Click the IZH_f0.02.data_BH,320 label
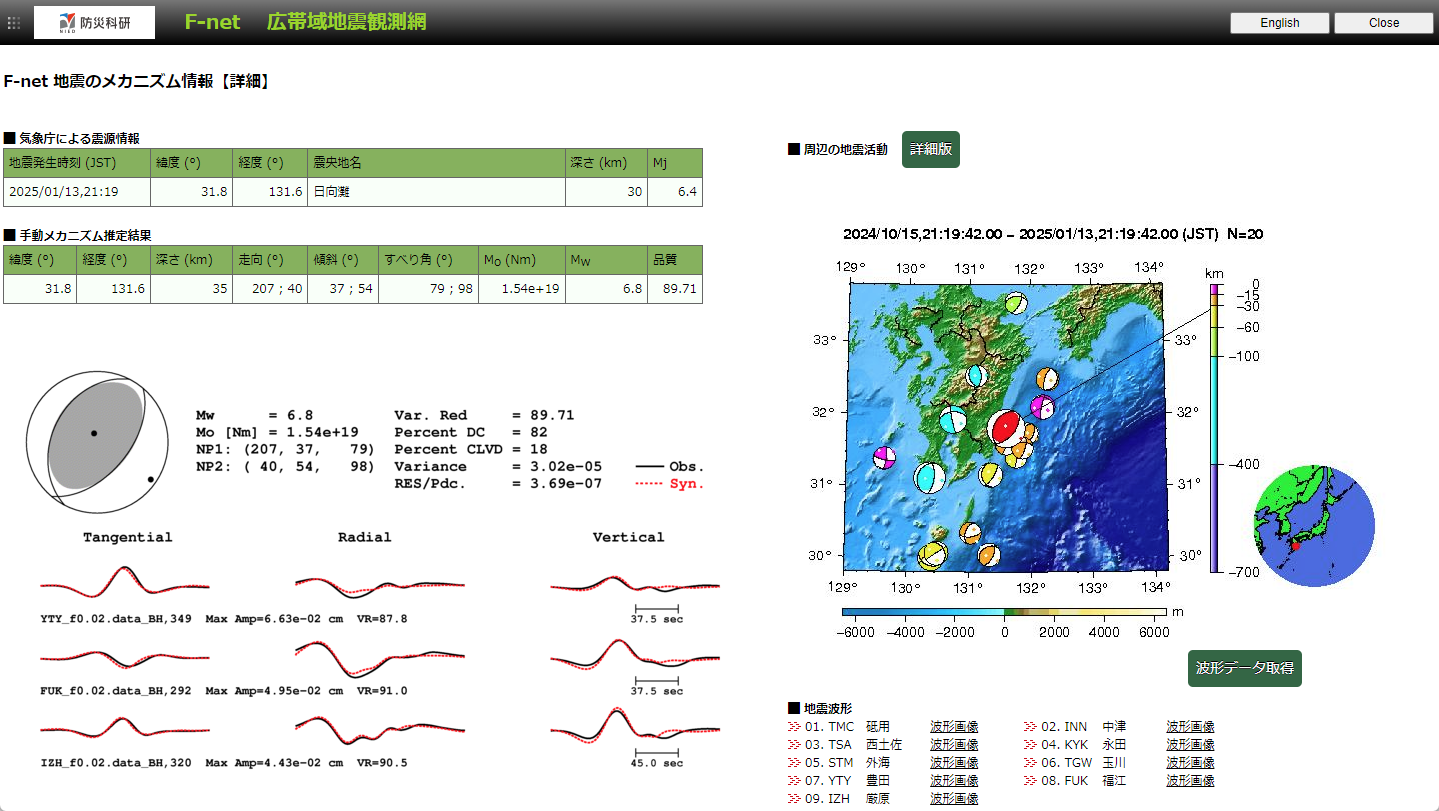 [116, 763]
